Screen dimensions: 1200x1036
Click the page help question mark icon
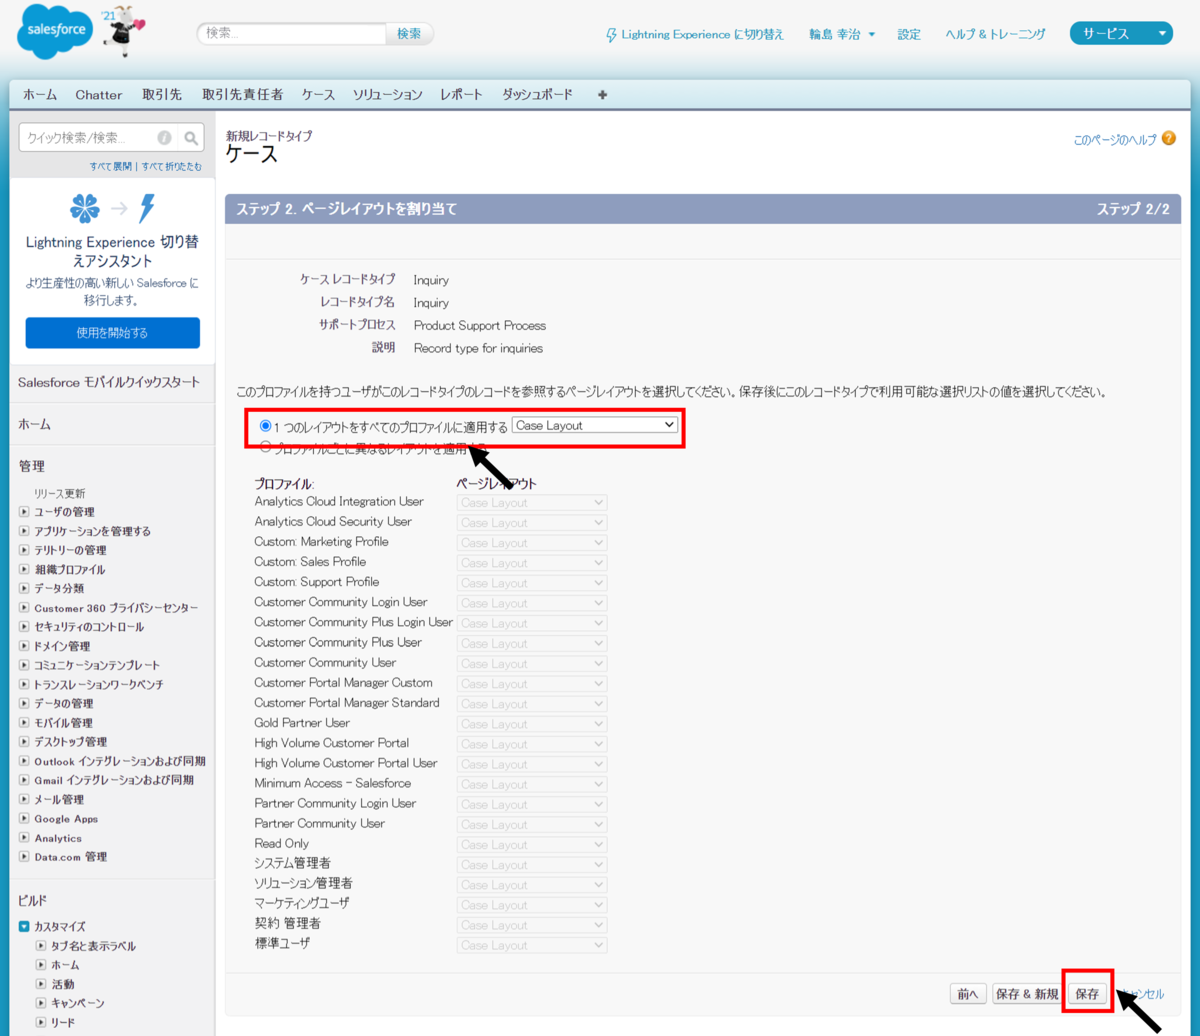1169,139
